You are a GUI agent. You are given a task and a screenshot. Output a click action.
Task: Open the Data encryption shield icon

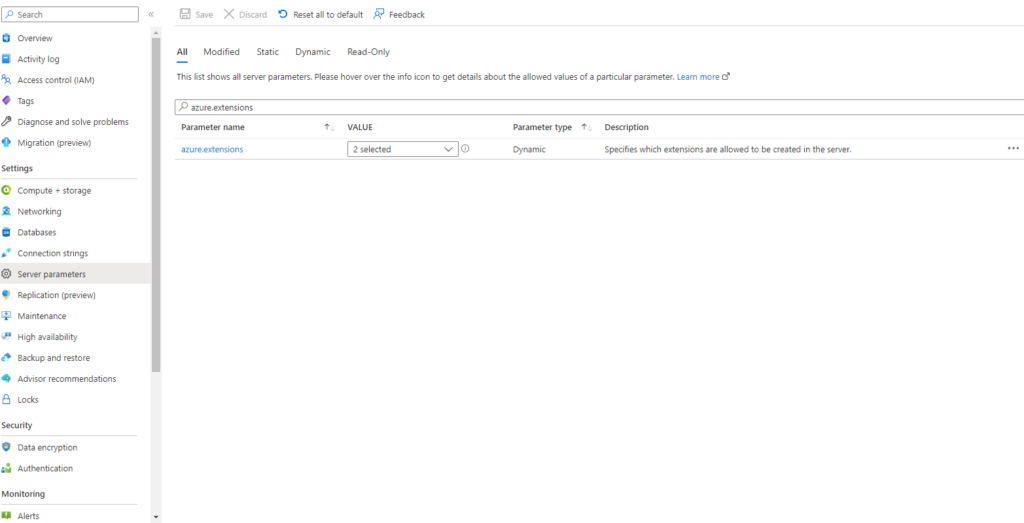(x=7, y=447)
